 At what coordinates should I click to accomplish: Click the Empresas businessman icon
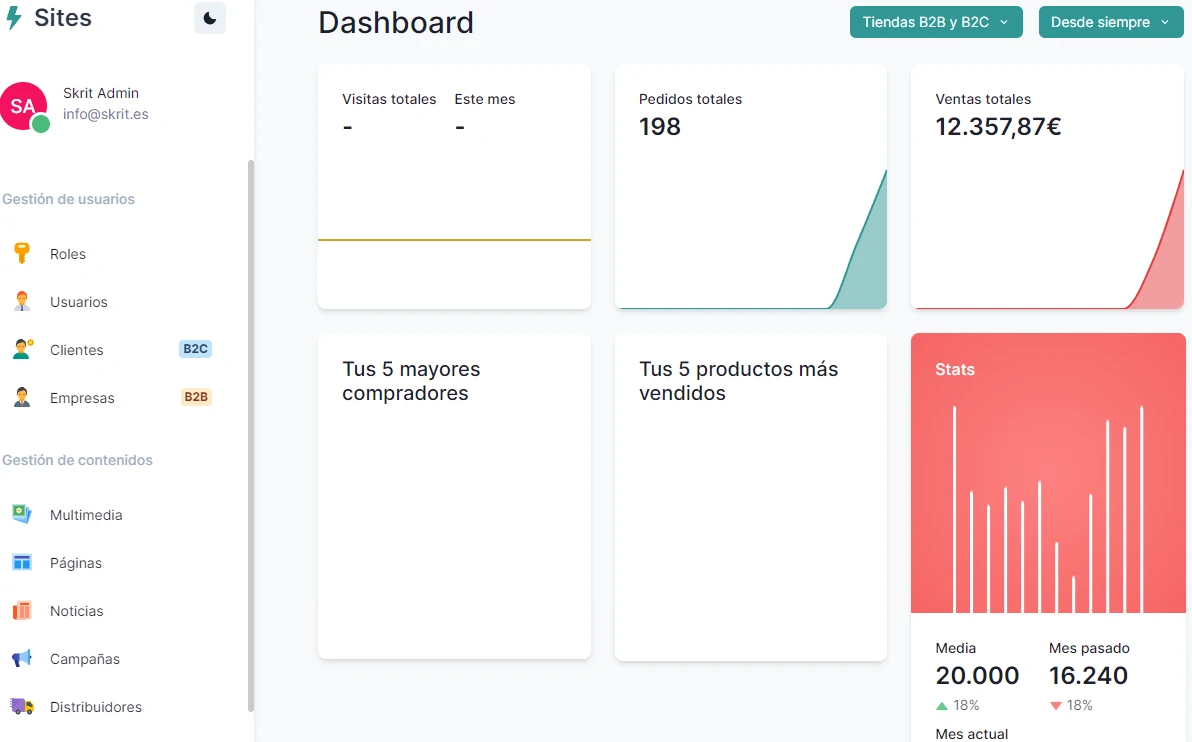tap(22, 397)
